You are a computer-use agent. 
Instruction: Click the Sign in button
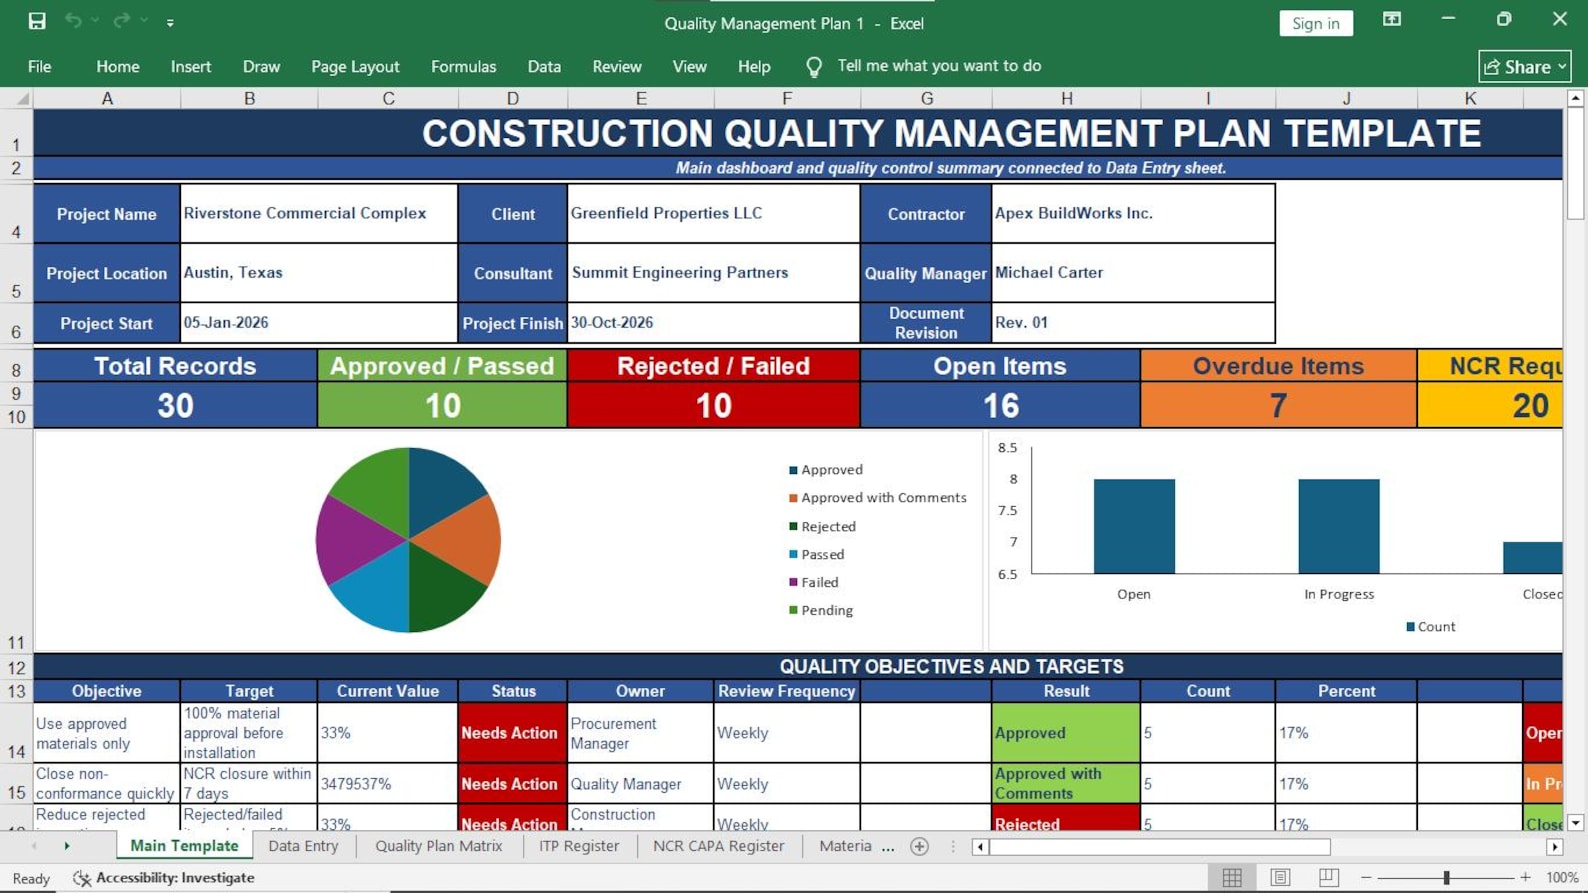click(1315, 23)
